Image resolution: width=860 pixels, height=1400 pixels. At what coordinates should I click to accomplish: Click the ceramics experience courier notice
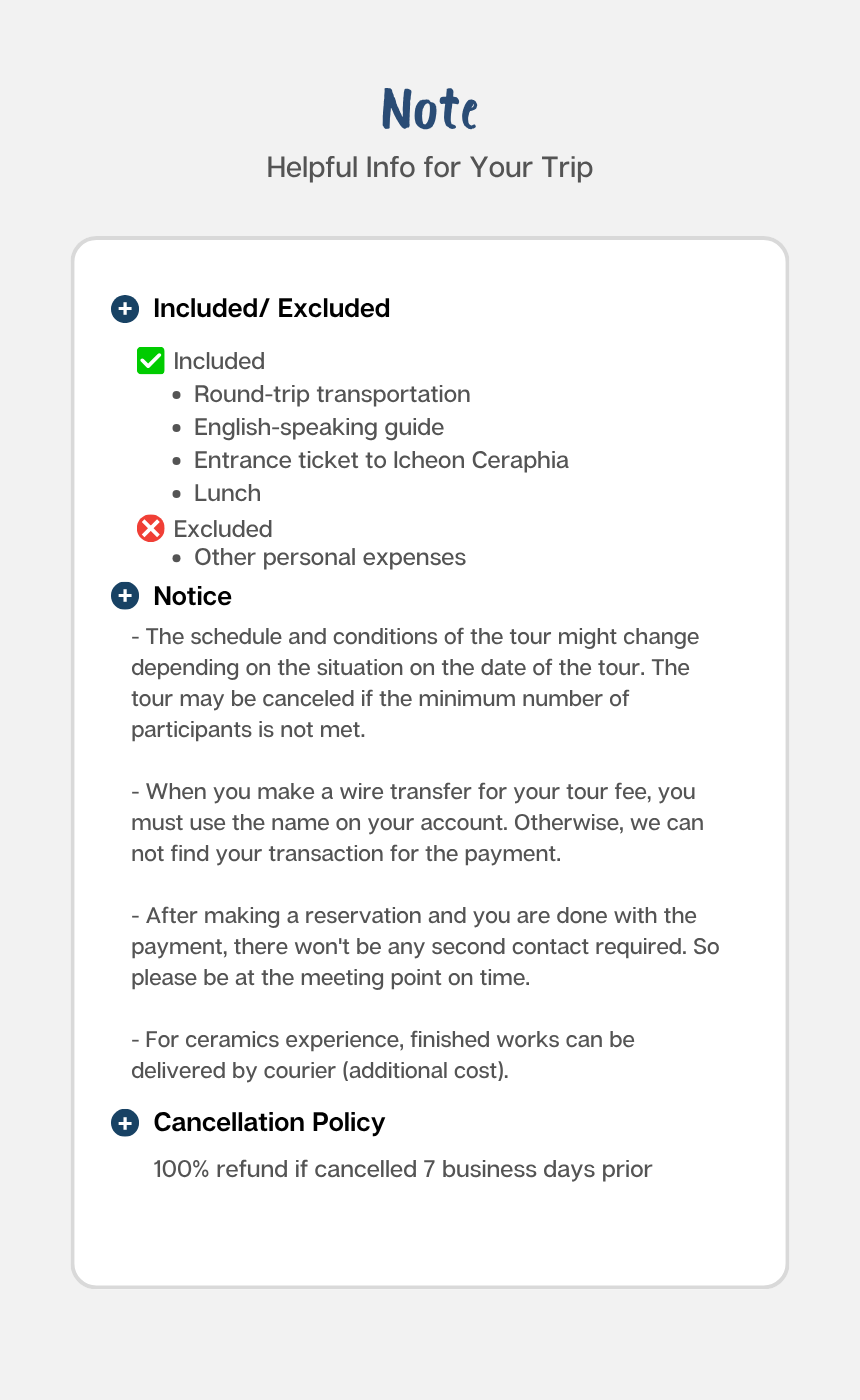coord(383,1055)
